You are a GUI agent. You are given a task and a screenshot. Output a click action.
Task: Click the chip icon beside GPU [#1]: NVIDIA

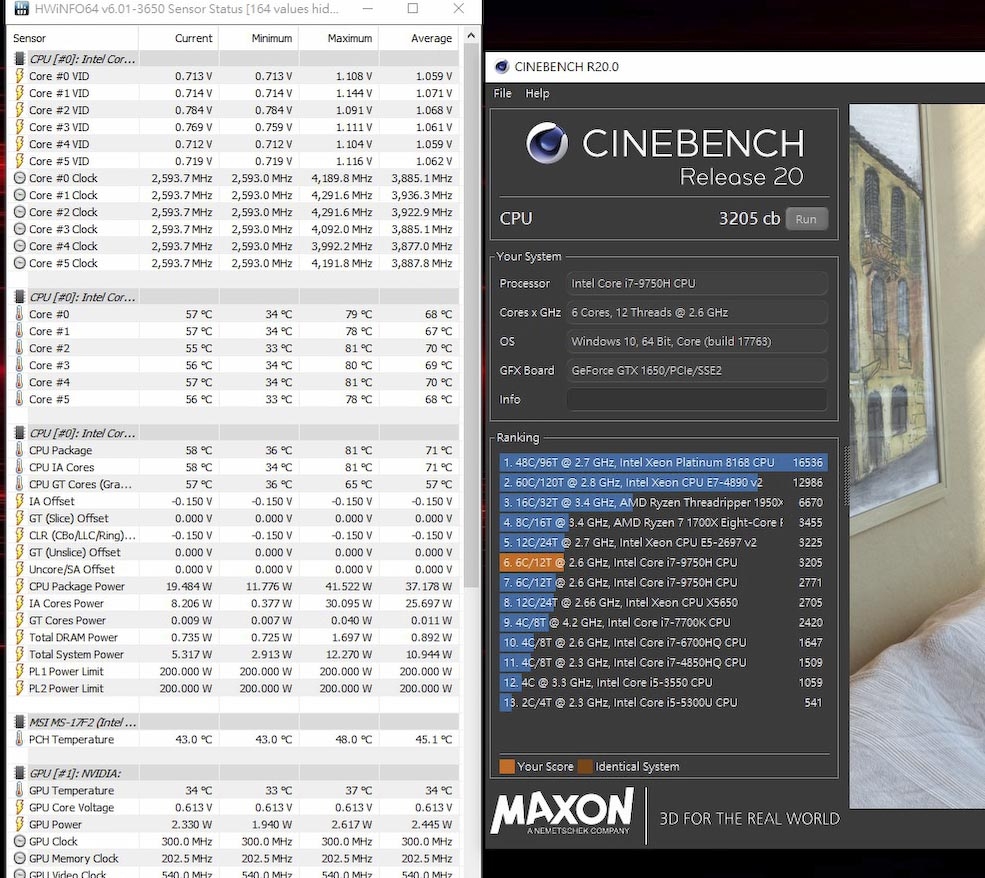coord(19,773)
